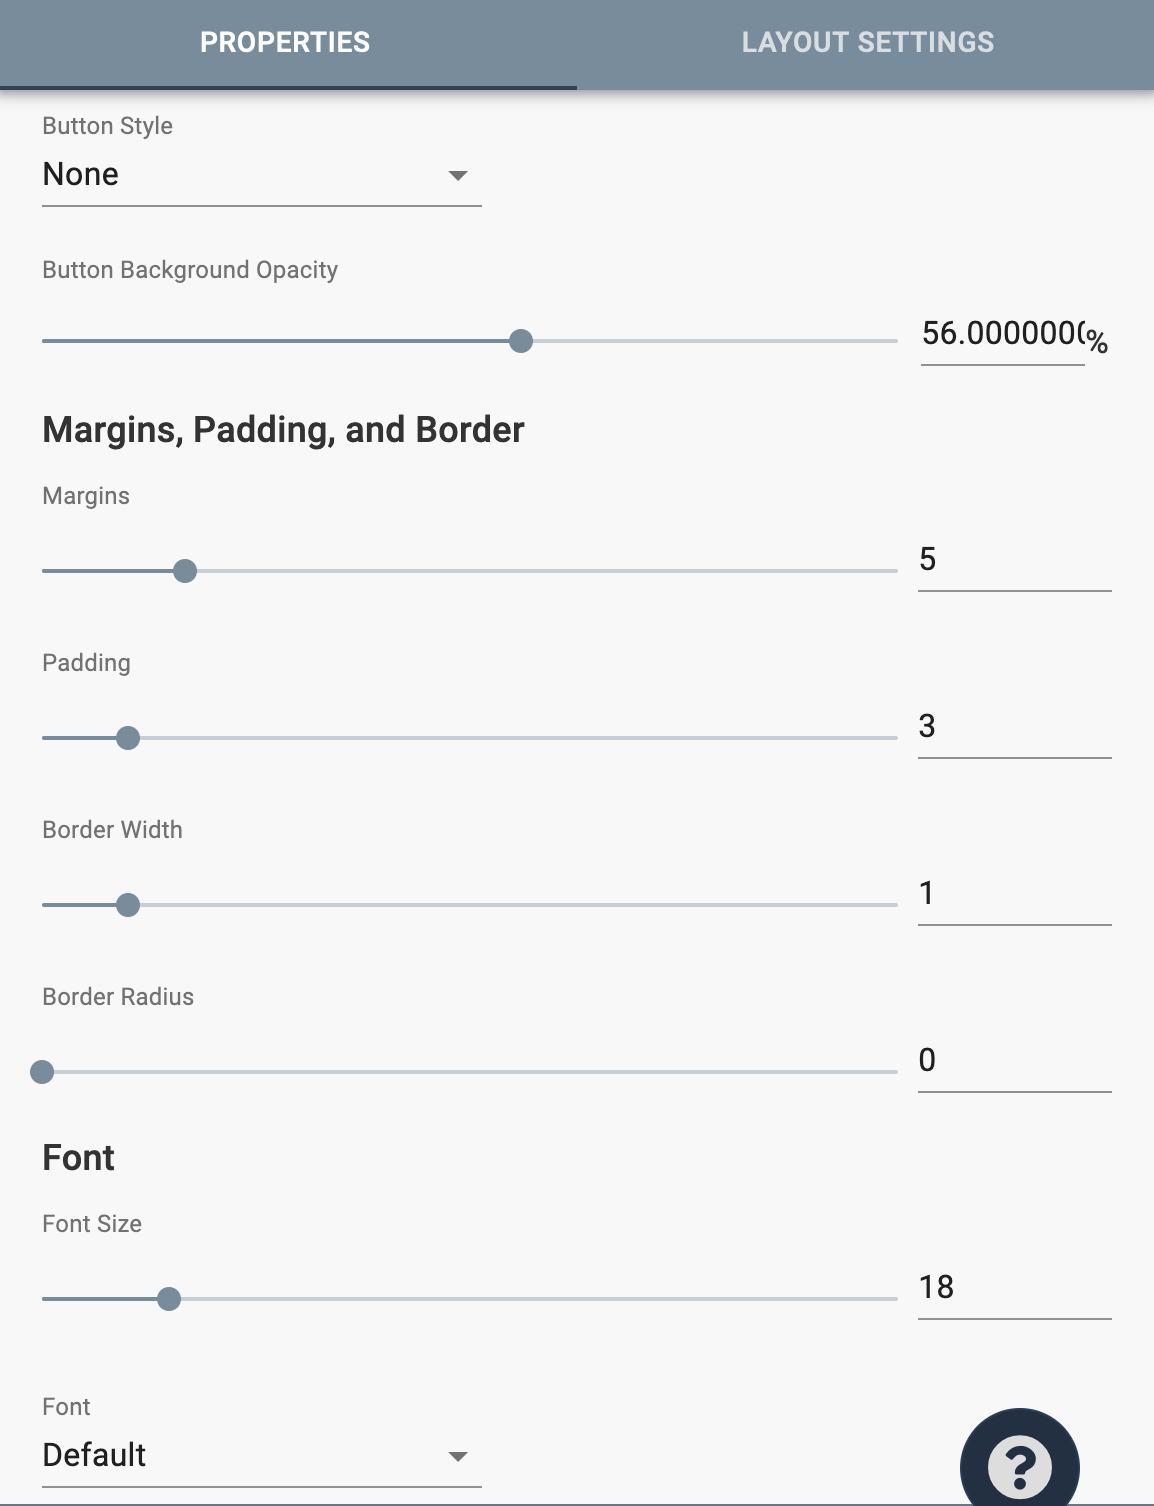Click the help question mark icon
The height and width of the screenshot is (1506, 1154).
pos(1019,1465)
